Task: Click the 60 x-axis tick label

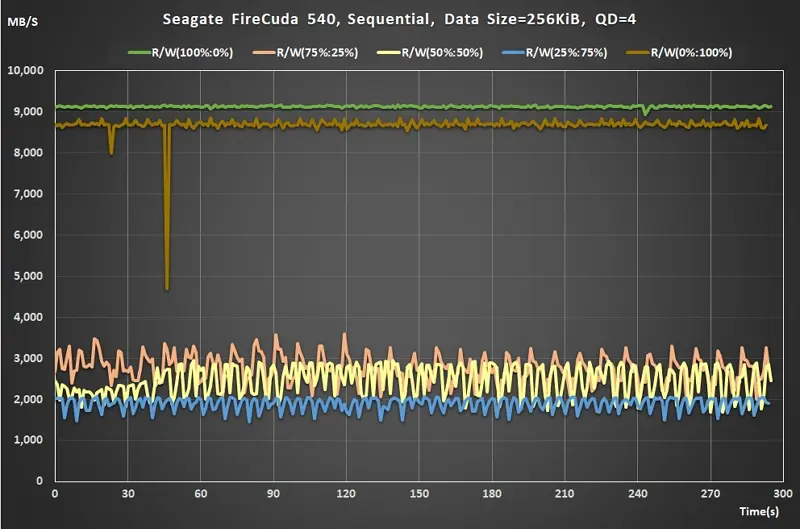Action: coord(201,494)
